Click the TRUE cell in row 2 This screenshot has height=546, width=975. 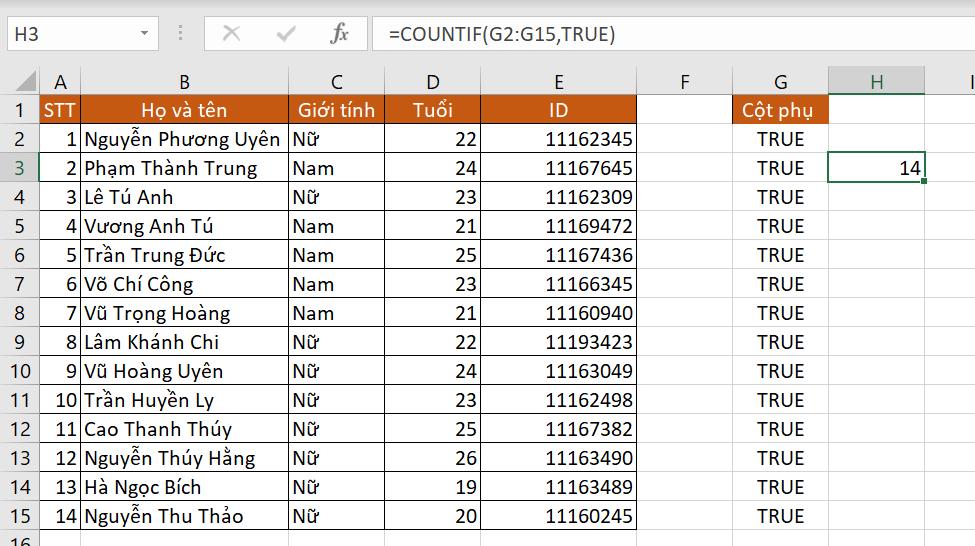[x=780, y=139]
